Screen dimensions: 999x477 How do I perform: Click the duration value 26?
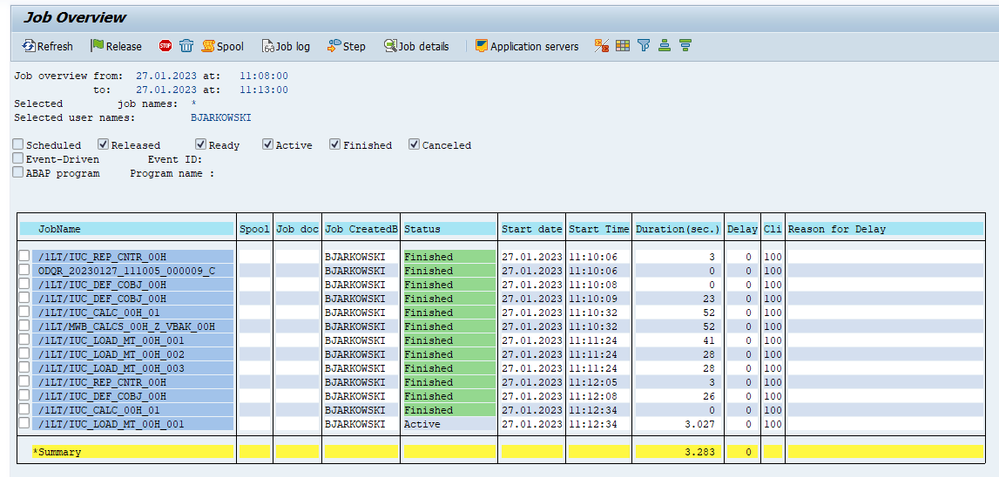[x=710, y=396]
